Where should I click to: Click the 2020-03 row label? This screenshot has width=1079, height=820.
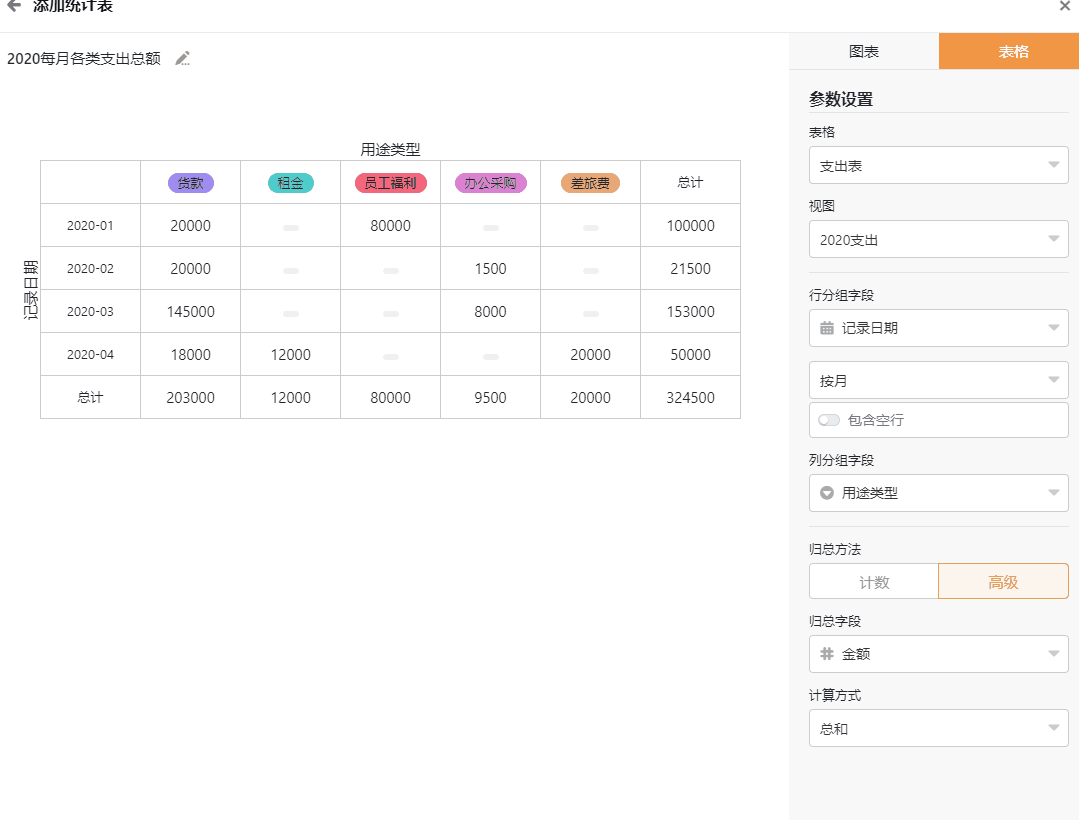[90, 312]
